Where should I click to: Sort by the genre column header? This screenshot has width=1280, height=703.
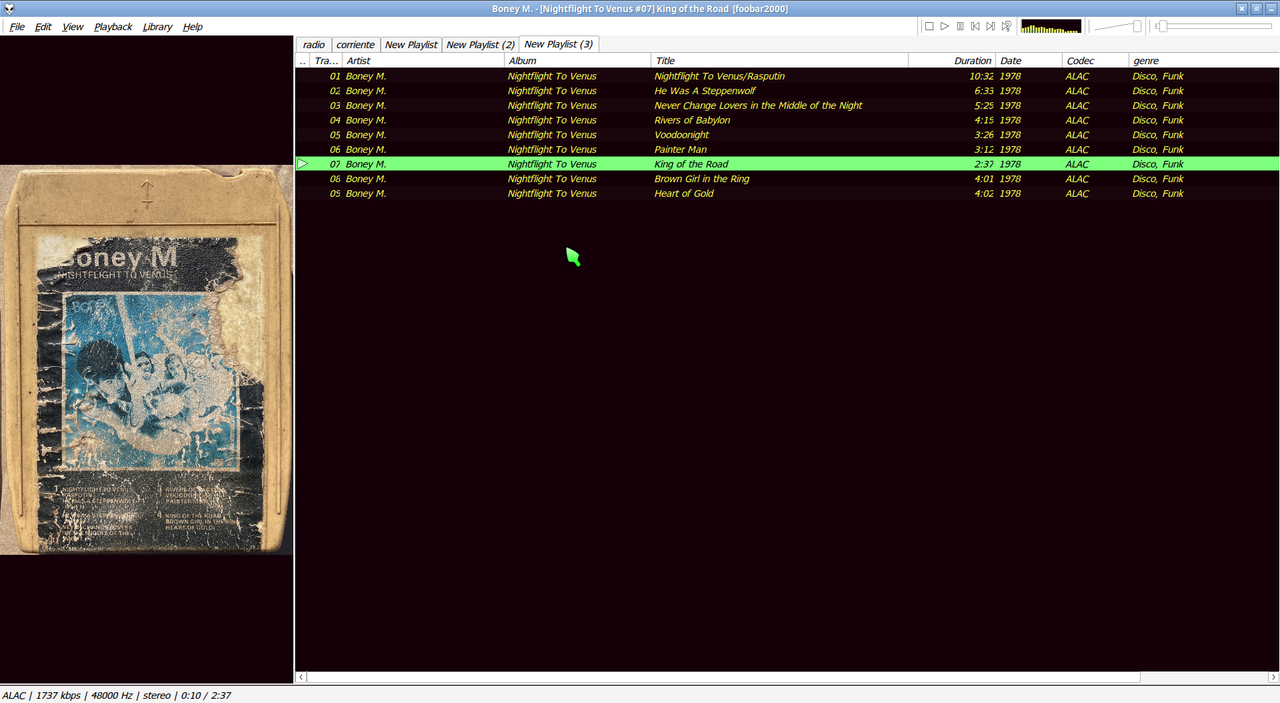(1203, 61)
